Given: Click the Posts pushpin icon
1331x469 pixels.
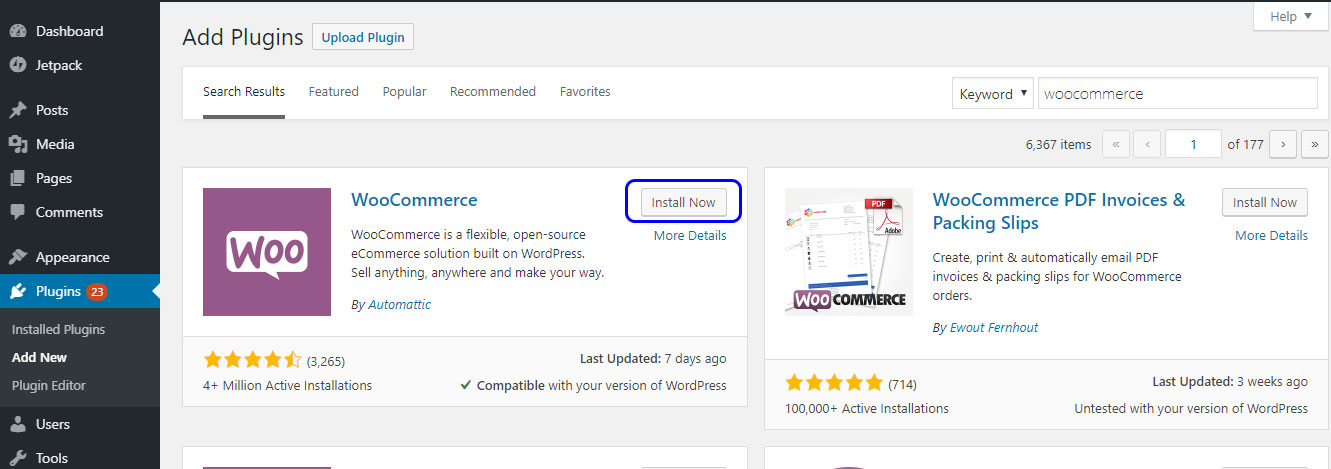Looking at the screenshot, I should tap(18, 110).
